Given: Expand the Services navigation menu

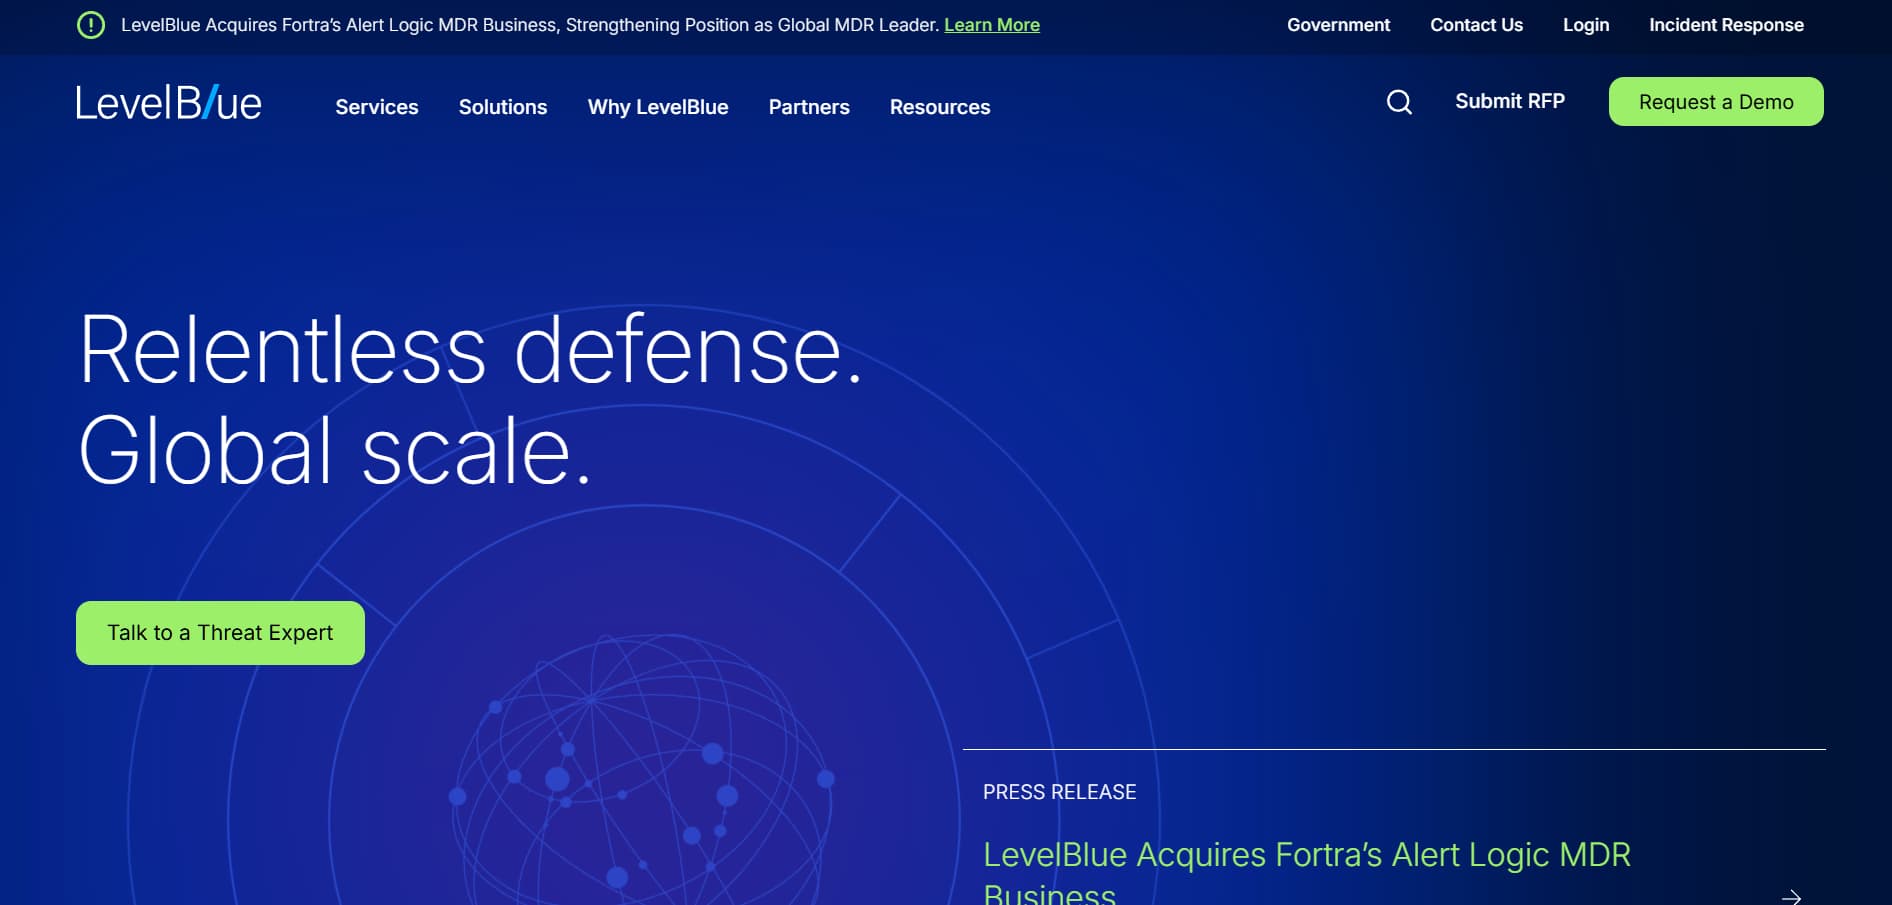Looking at the screenshot, I should point(377,107).
